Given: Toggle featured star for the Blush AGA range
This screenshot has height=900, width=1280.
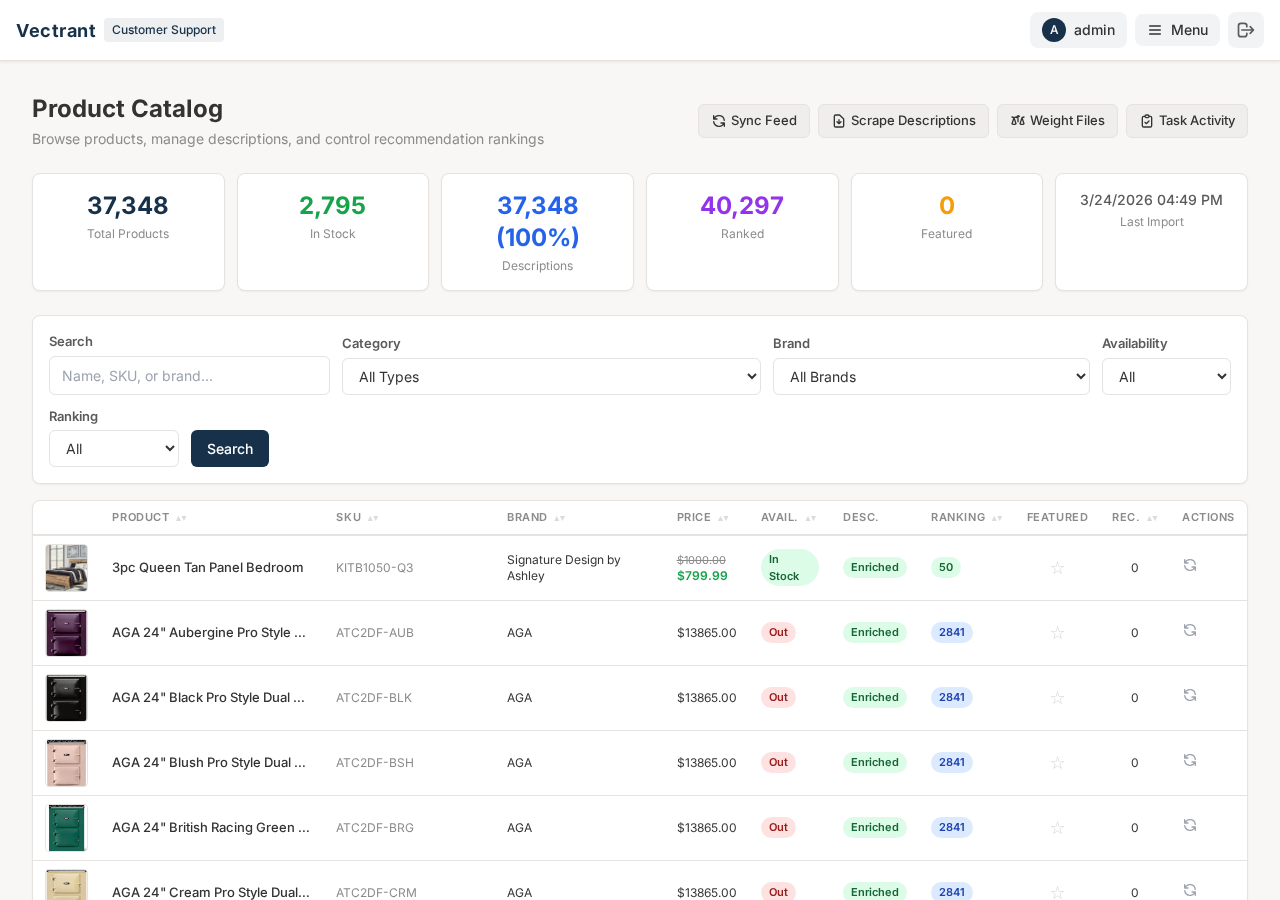Looking at the screenshot, I should (1057, 762).
